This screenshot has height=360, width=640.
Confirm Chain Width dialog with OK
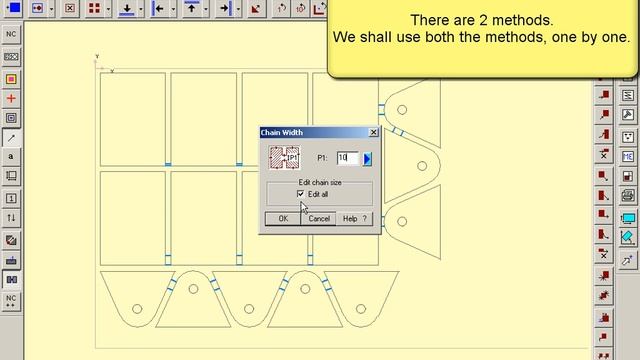[x=283, y=219]
